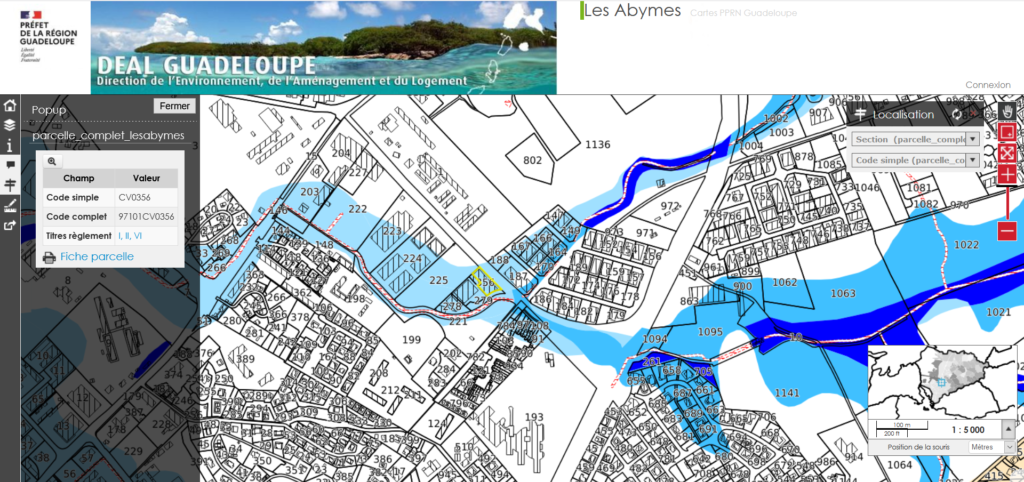Click parcel 199 on the map

411,340
